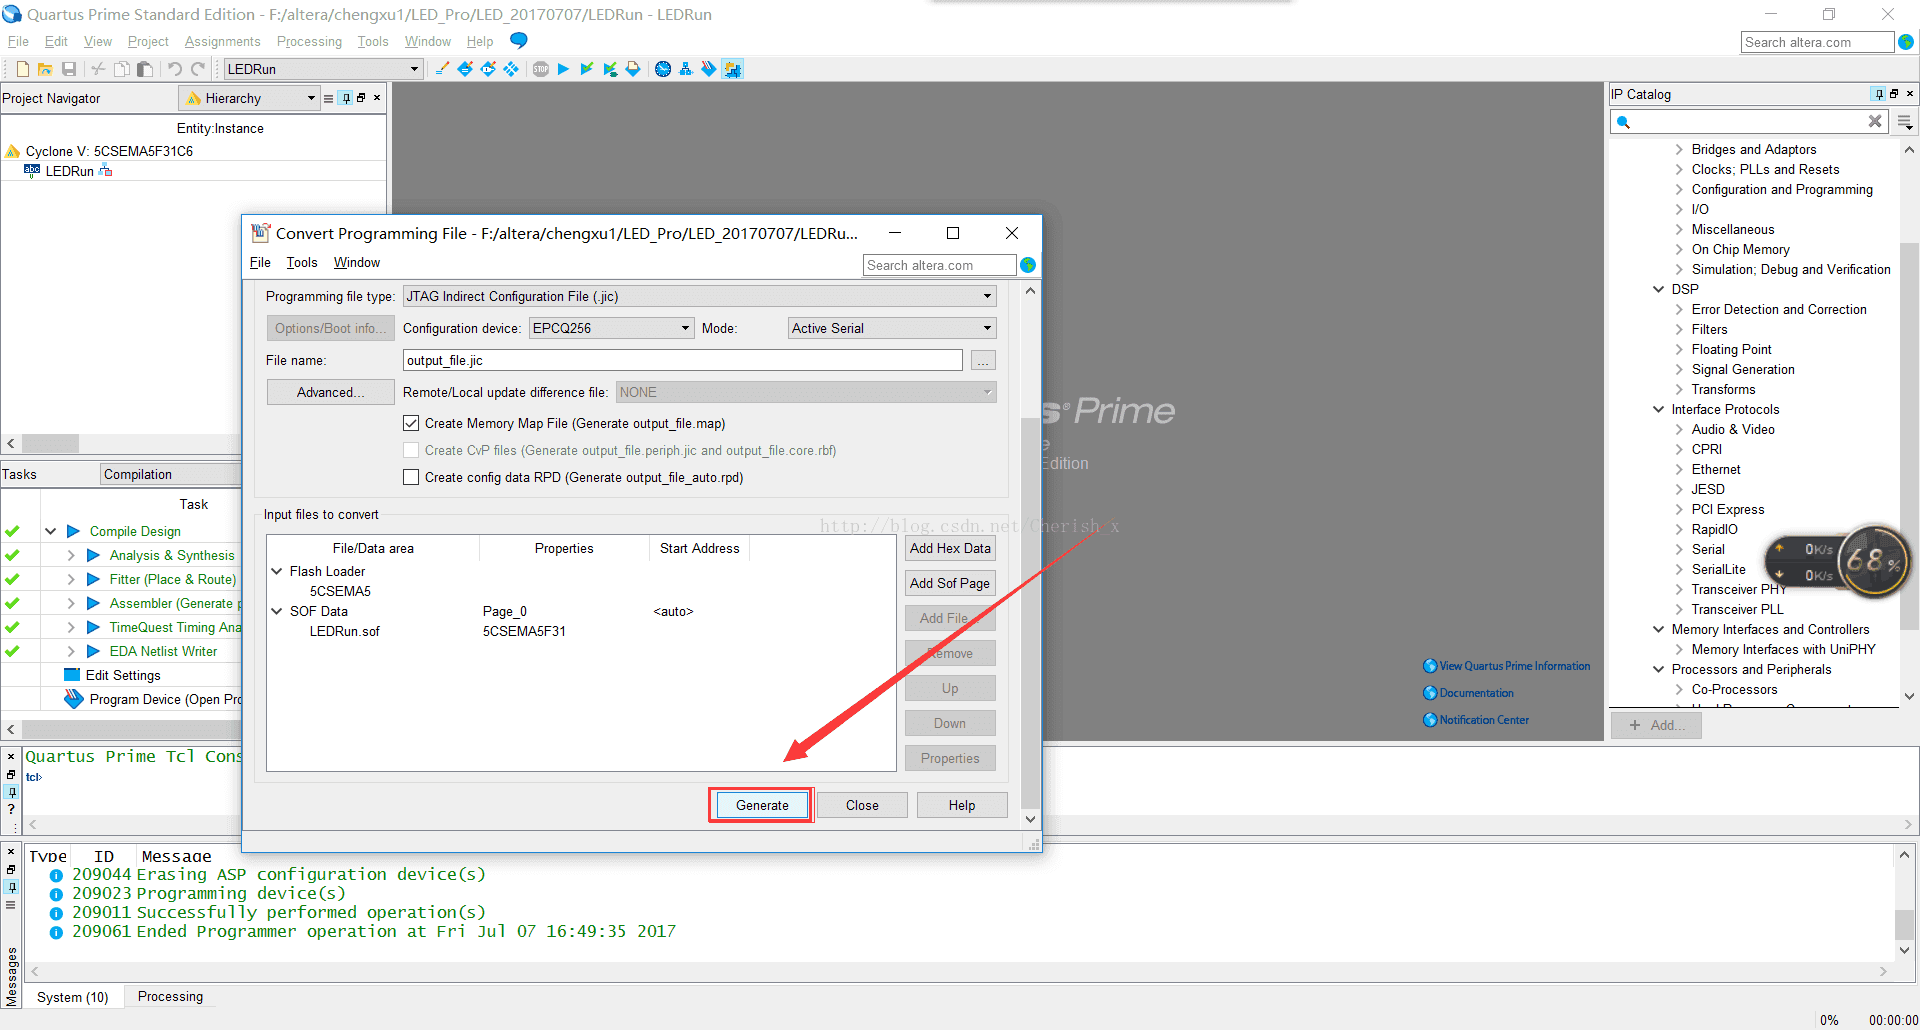Collapse the SOF Data tree row

[277, 611]
